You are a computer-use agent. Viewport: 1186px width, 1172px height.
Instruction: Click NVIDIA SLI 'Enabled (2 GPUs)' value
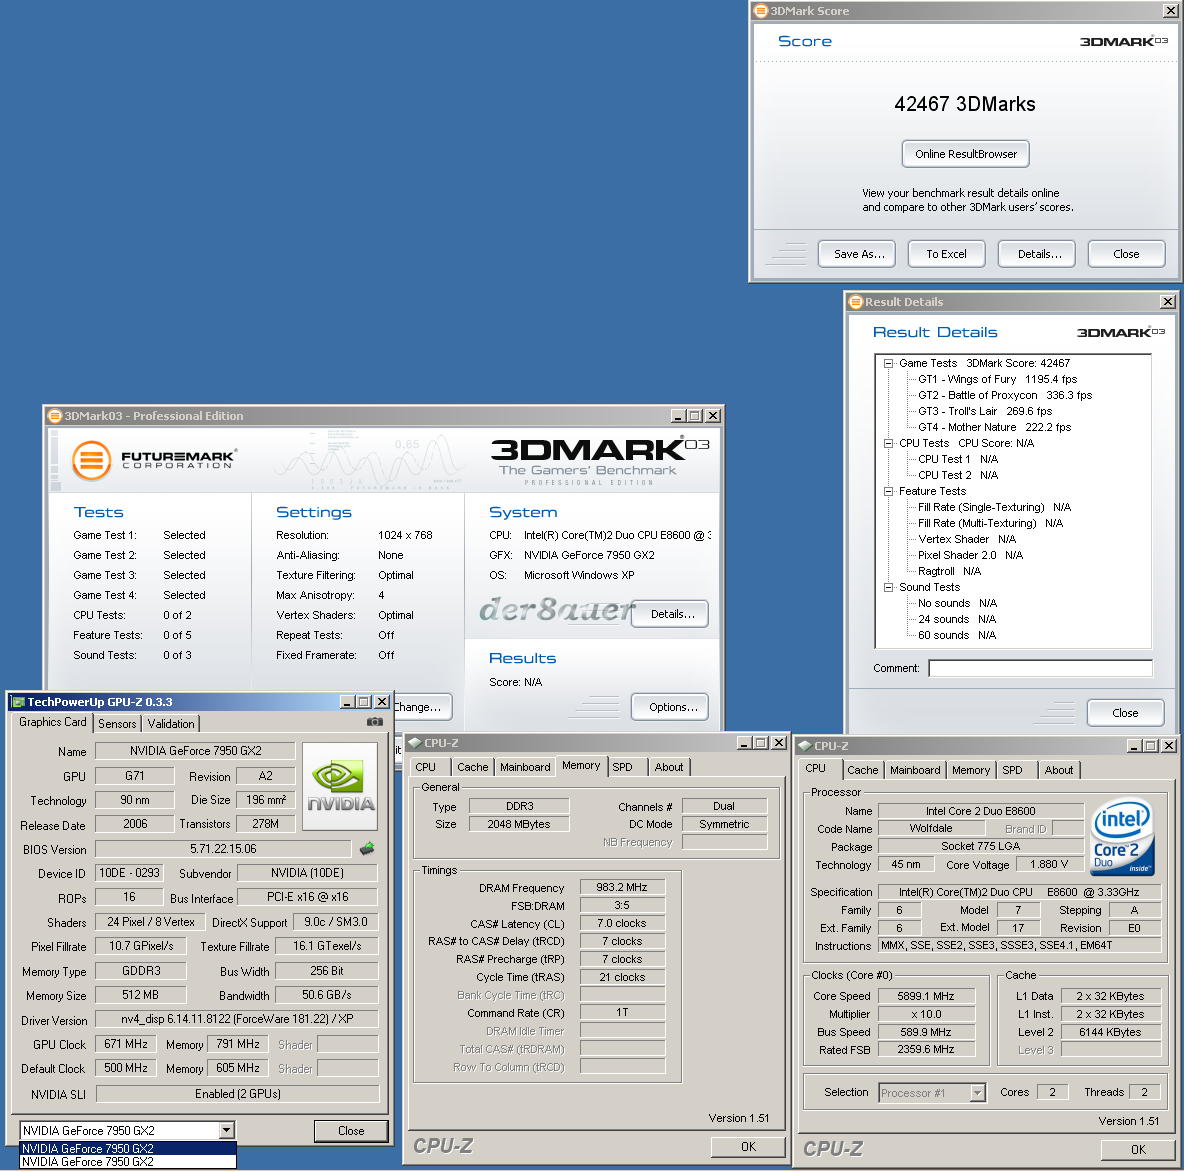coord(238,1094)
